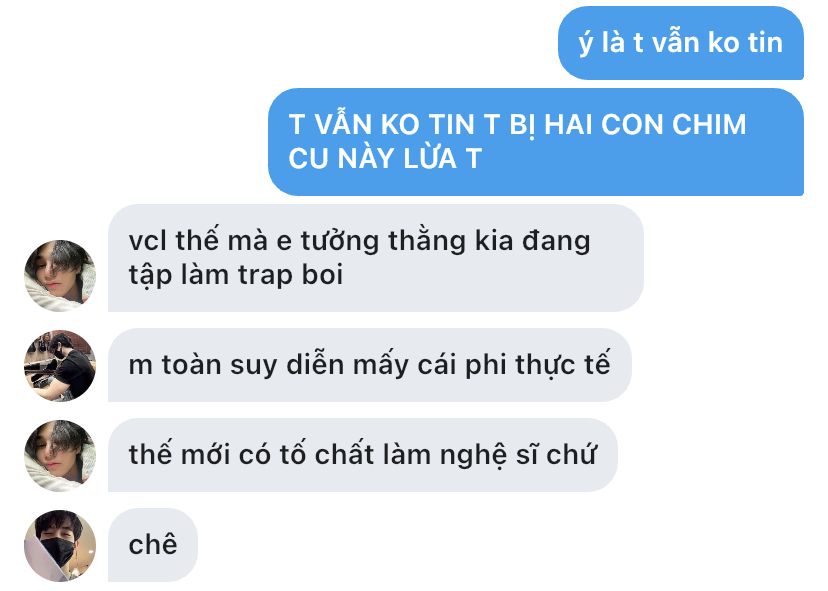The width and height of the screenshot is (828, 591).
Task: Open profile picture beside 'thế mới có tố chất'
Action: point(60,455)
